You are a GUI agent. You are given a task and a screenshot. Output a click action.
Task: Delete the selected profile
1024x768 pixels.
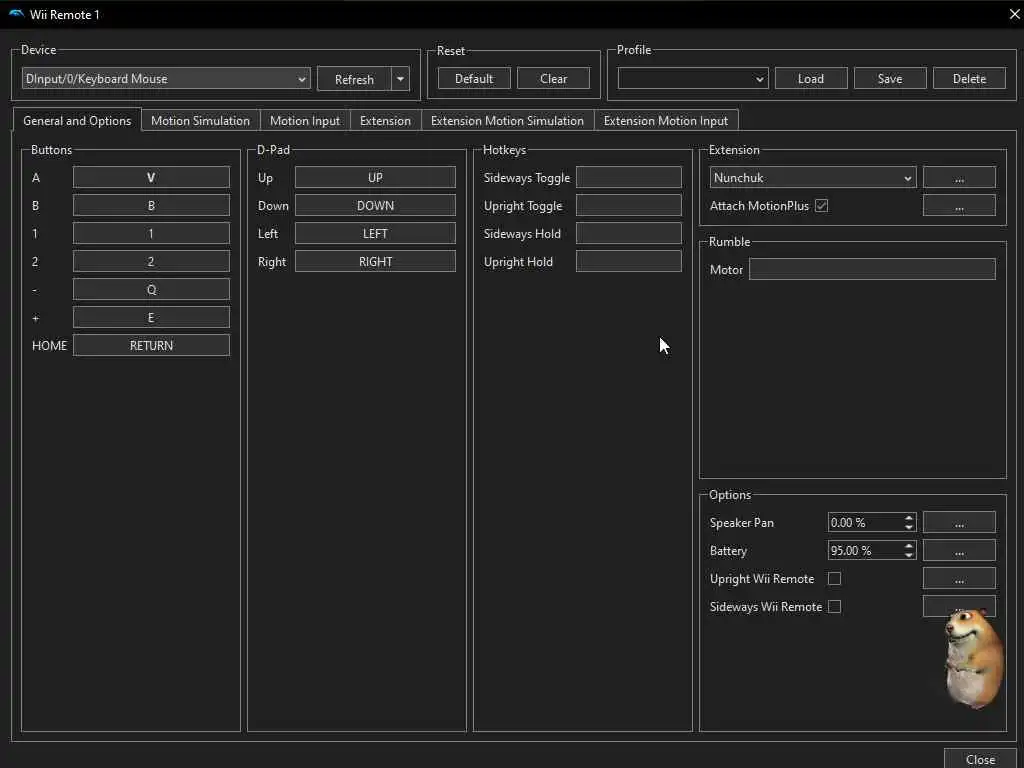[969, 78]
